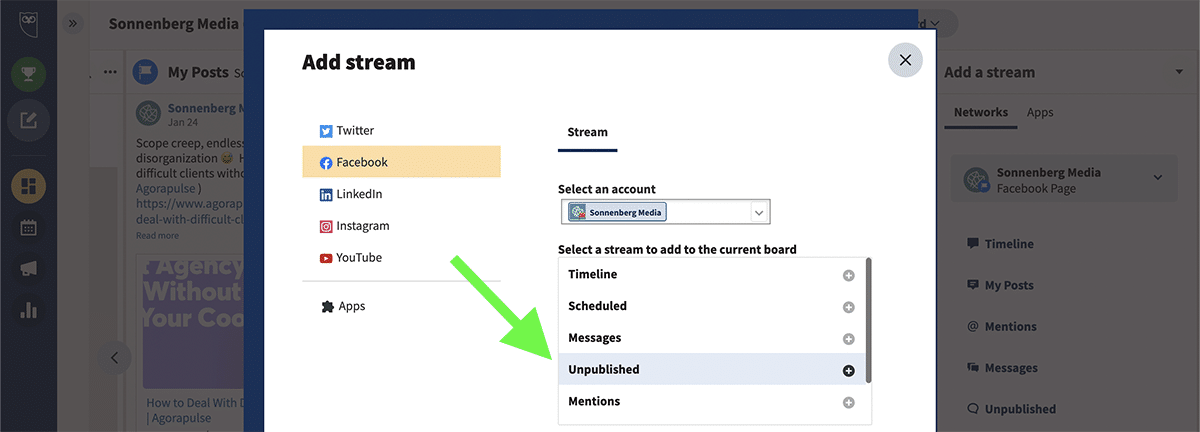This screenshot has height=432, width=1200.
Task: Open the Analytics bar chart icon
Action: pos(28,310)
